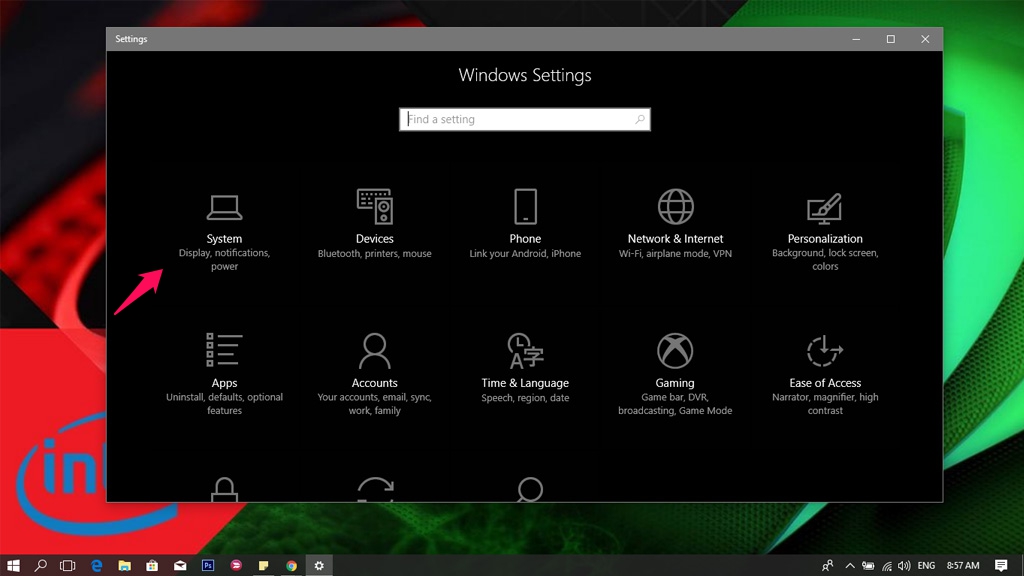
Task: Open the Gaming Xbox icon
Action: [x=675, y=351]
